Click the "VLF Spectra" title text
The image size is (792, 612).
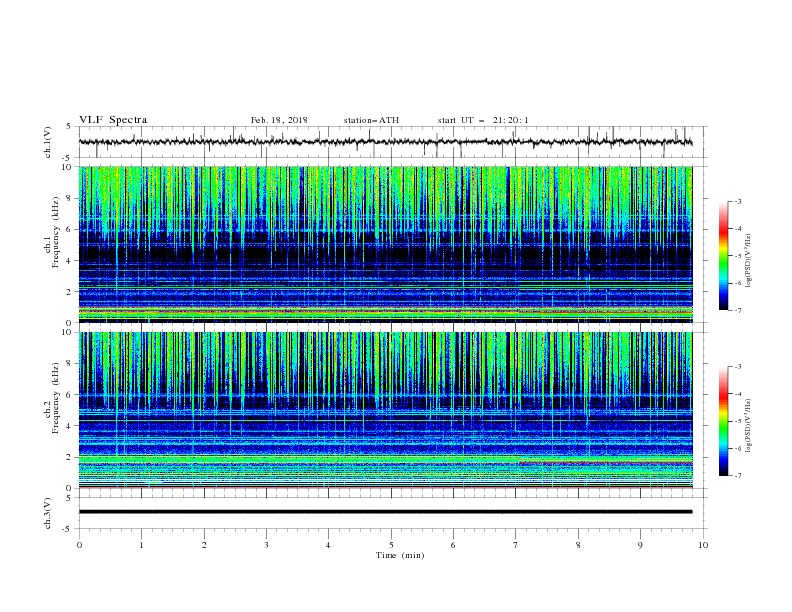[113, 120]
